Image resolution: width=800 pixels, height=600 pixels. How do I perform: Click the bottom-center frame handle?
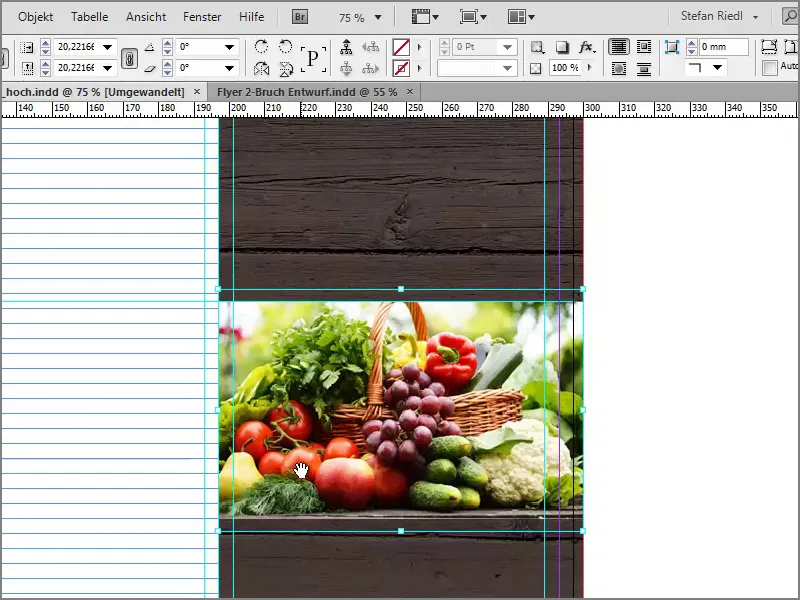click(x=401, y=531)
